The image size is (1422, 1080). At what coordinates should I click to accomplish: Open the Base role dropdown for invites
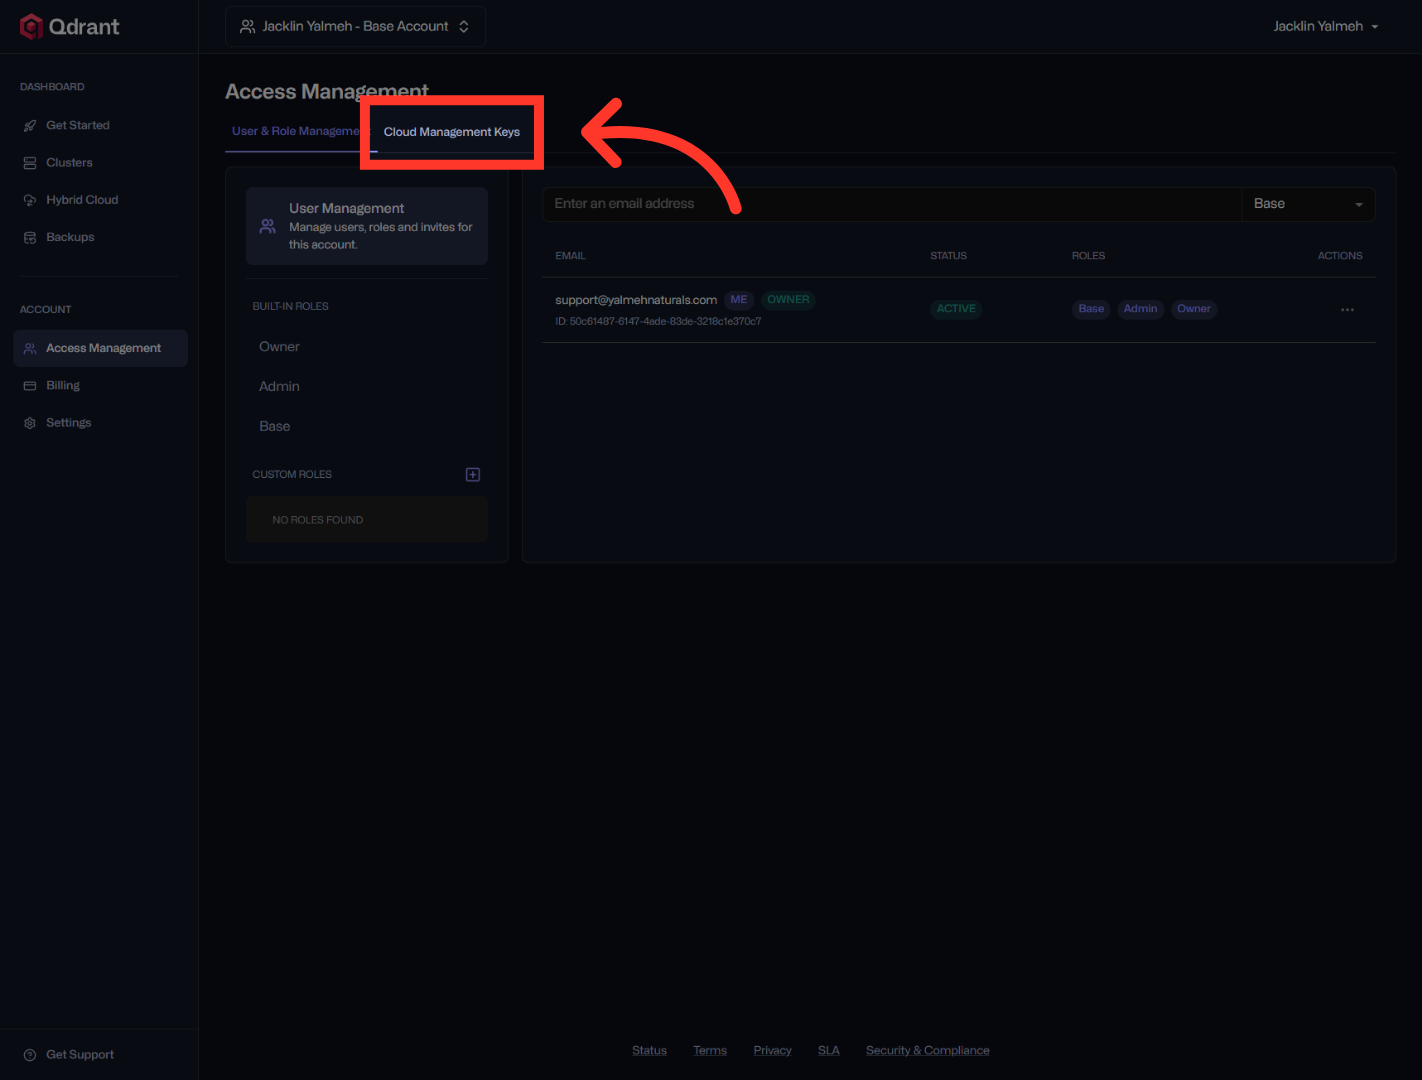[x=1308, y=204]
